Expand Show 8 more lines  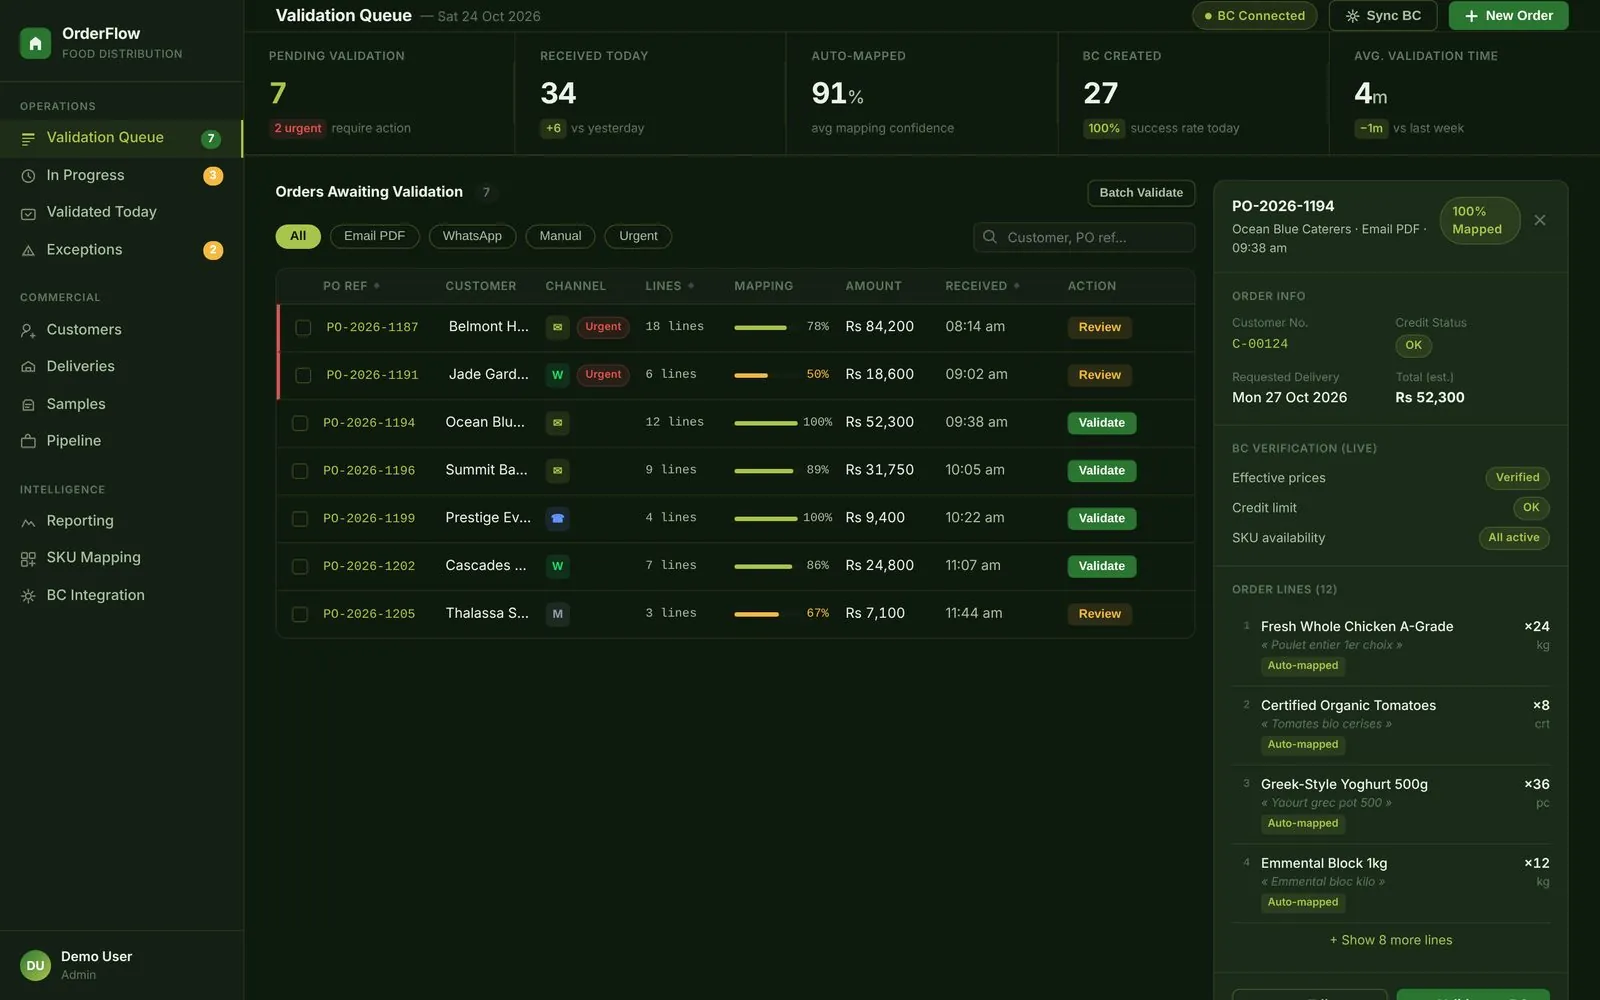(x=1390, y=940)
